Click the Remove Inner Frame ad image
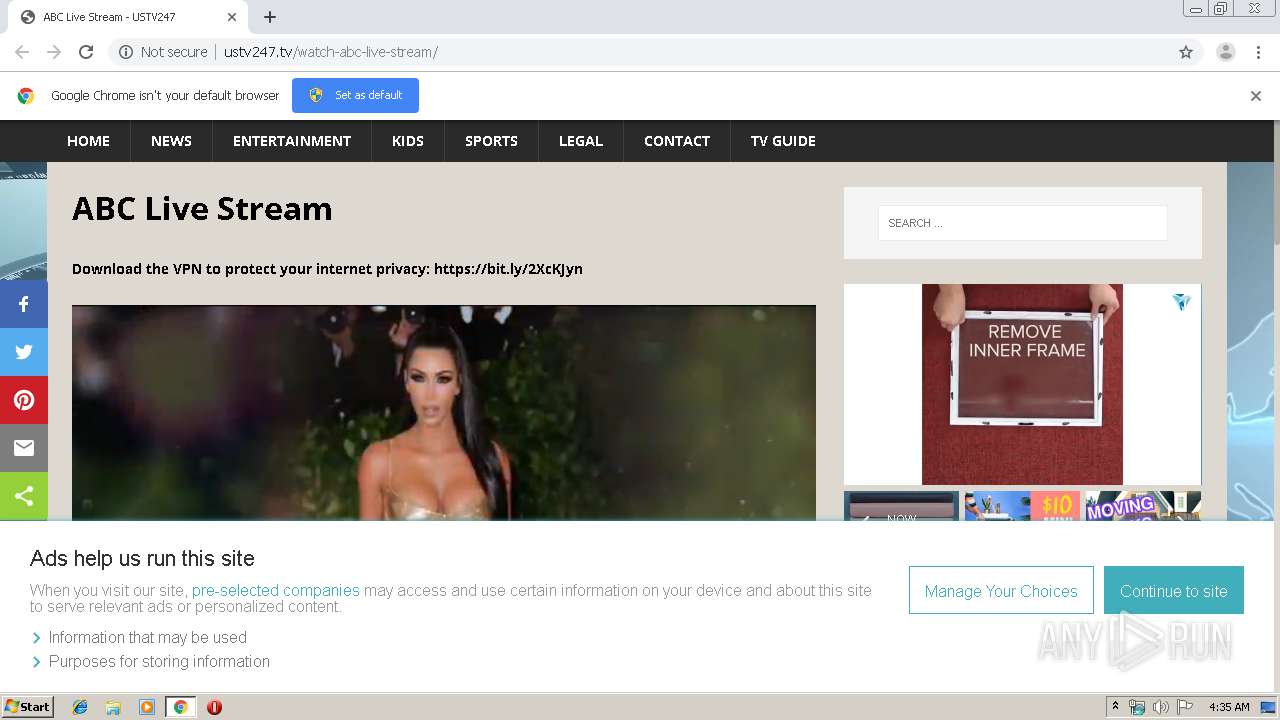 click(x=1022, y=385)
